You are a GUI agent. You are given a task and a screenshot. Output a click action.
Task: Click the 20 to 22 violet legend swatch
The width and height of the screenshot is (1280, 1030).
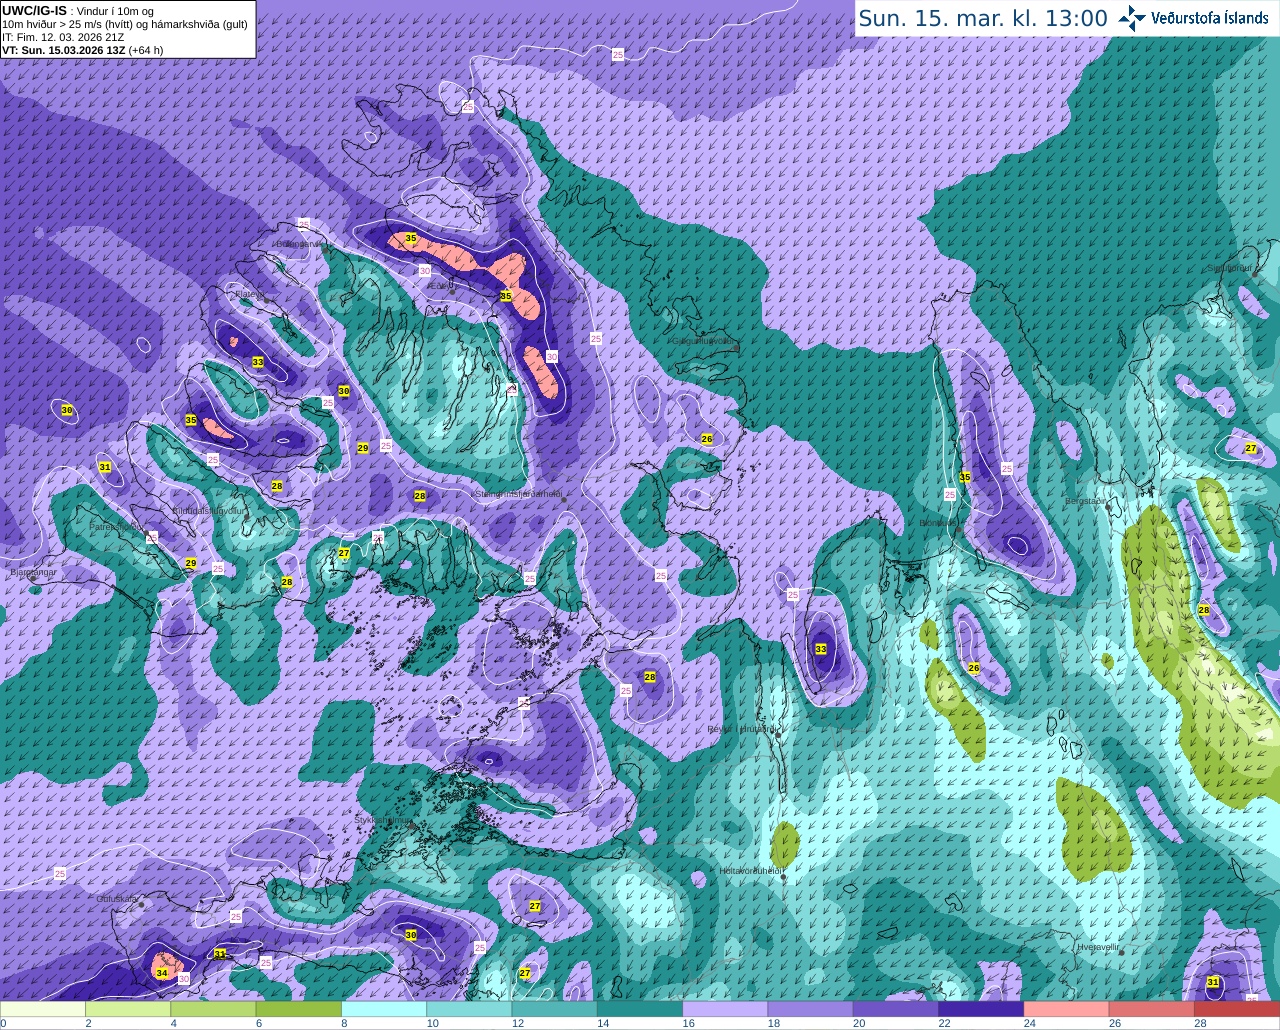[x=897, y=1008]
